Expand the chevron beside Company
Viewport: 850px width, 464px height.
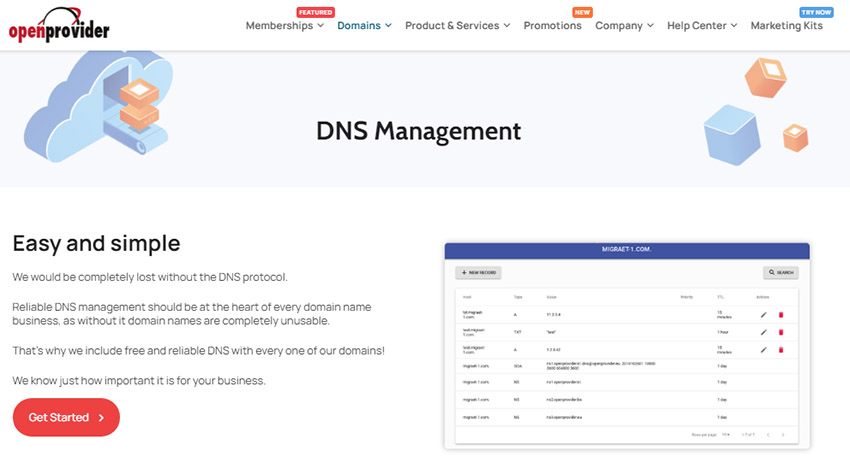point(651,25)
